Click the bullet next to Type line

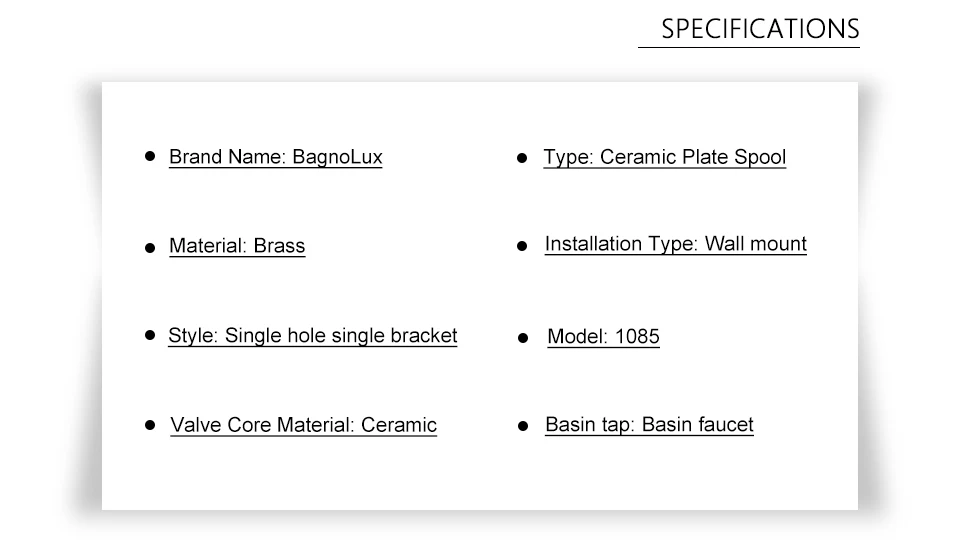click(522, 158)
